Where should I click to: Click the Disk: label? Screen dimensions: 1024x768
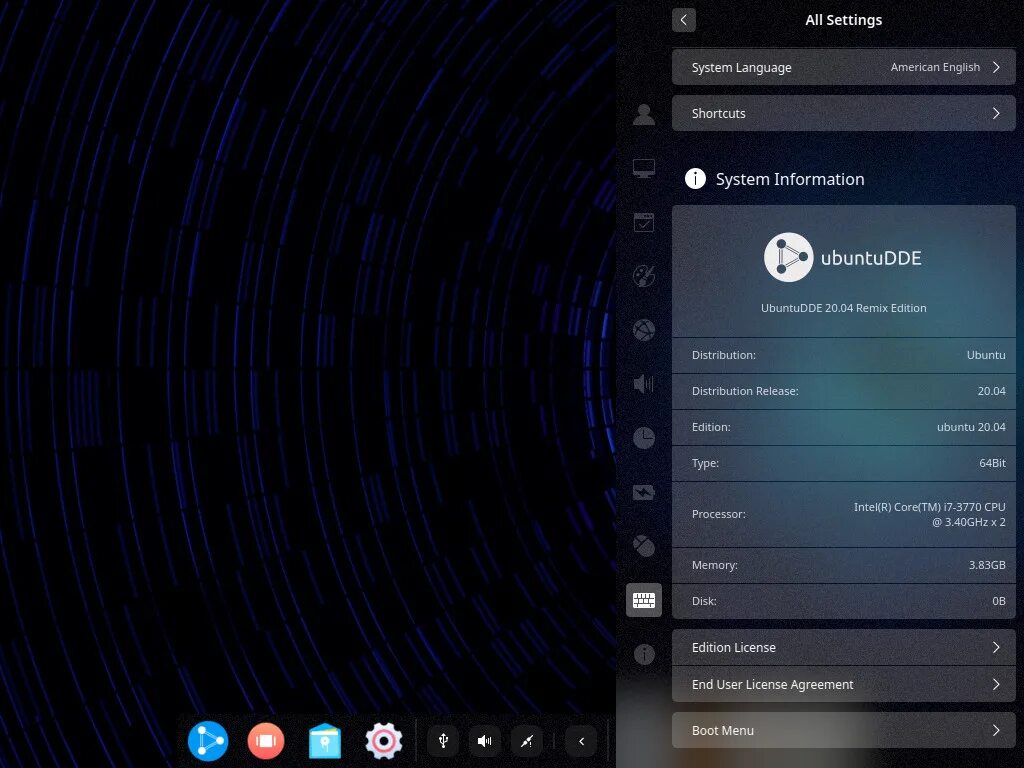[704, 601]
